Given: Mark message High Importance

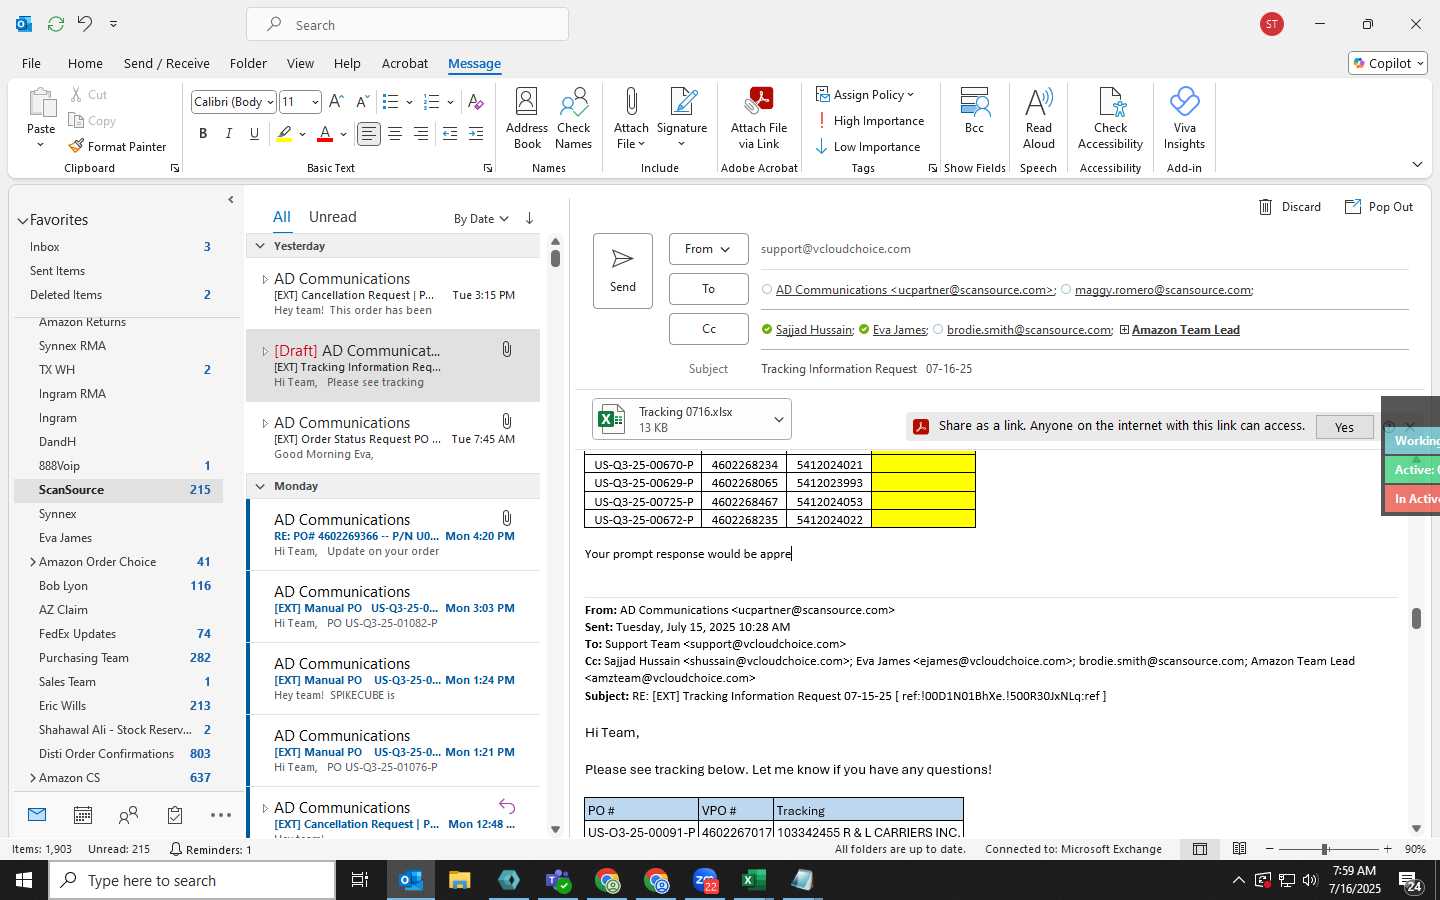Looking at the screenshot, I should click(x=870, y=120).
